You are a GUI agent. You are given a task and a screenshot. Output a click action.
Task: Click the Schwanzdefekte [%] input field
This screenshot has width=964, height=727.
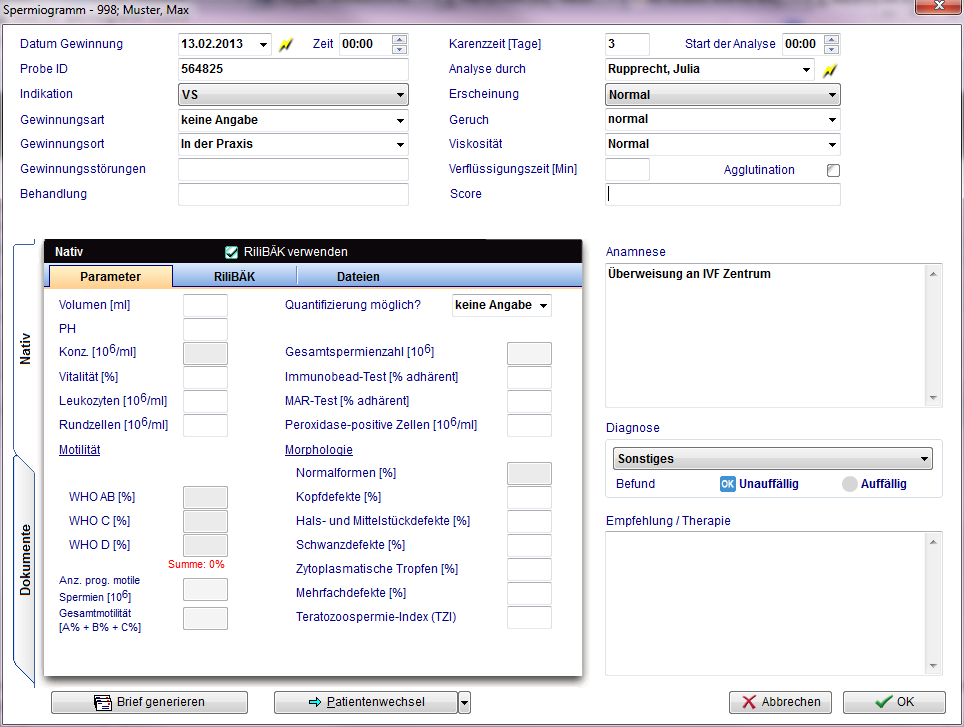(x=529, y=545)
